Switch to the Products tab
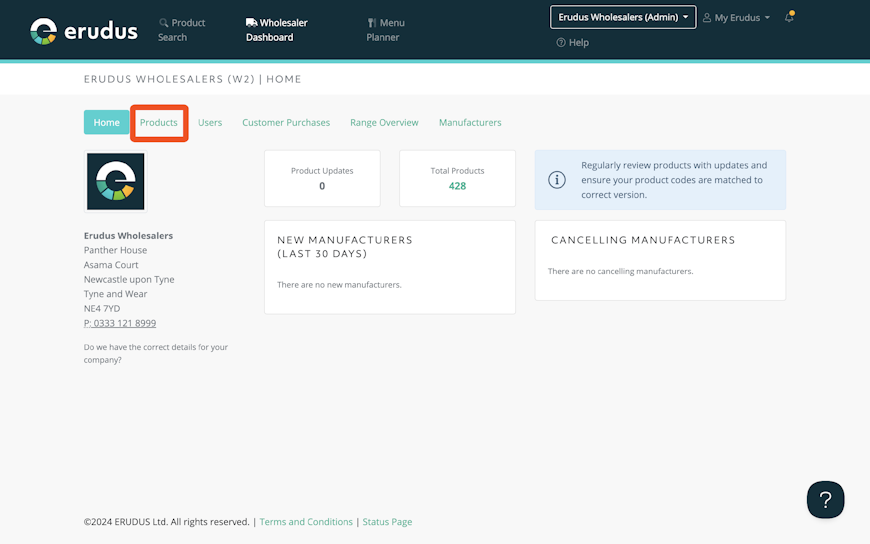 point(159,123)
